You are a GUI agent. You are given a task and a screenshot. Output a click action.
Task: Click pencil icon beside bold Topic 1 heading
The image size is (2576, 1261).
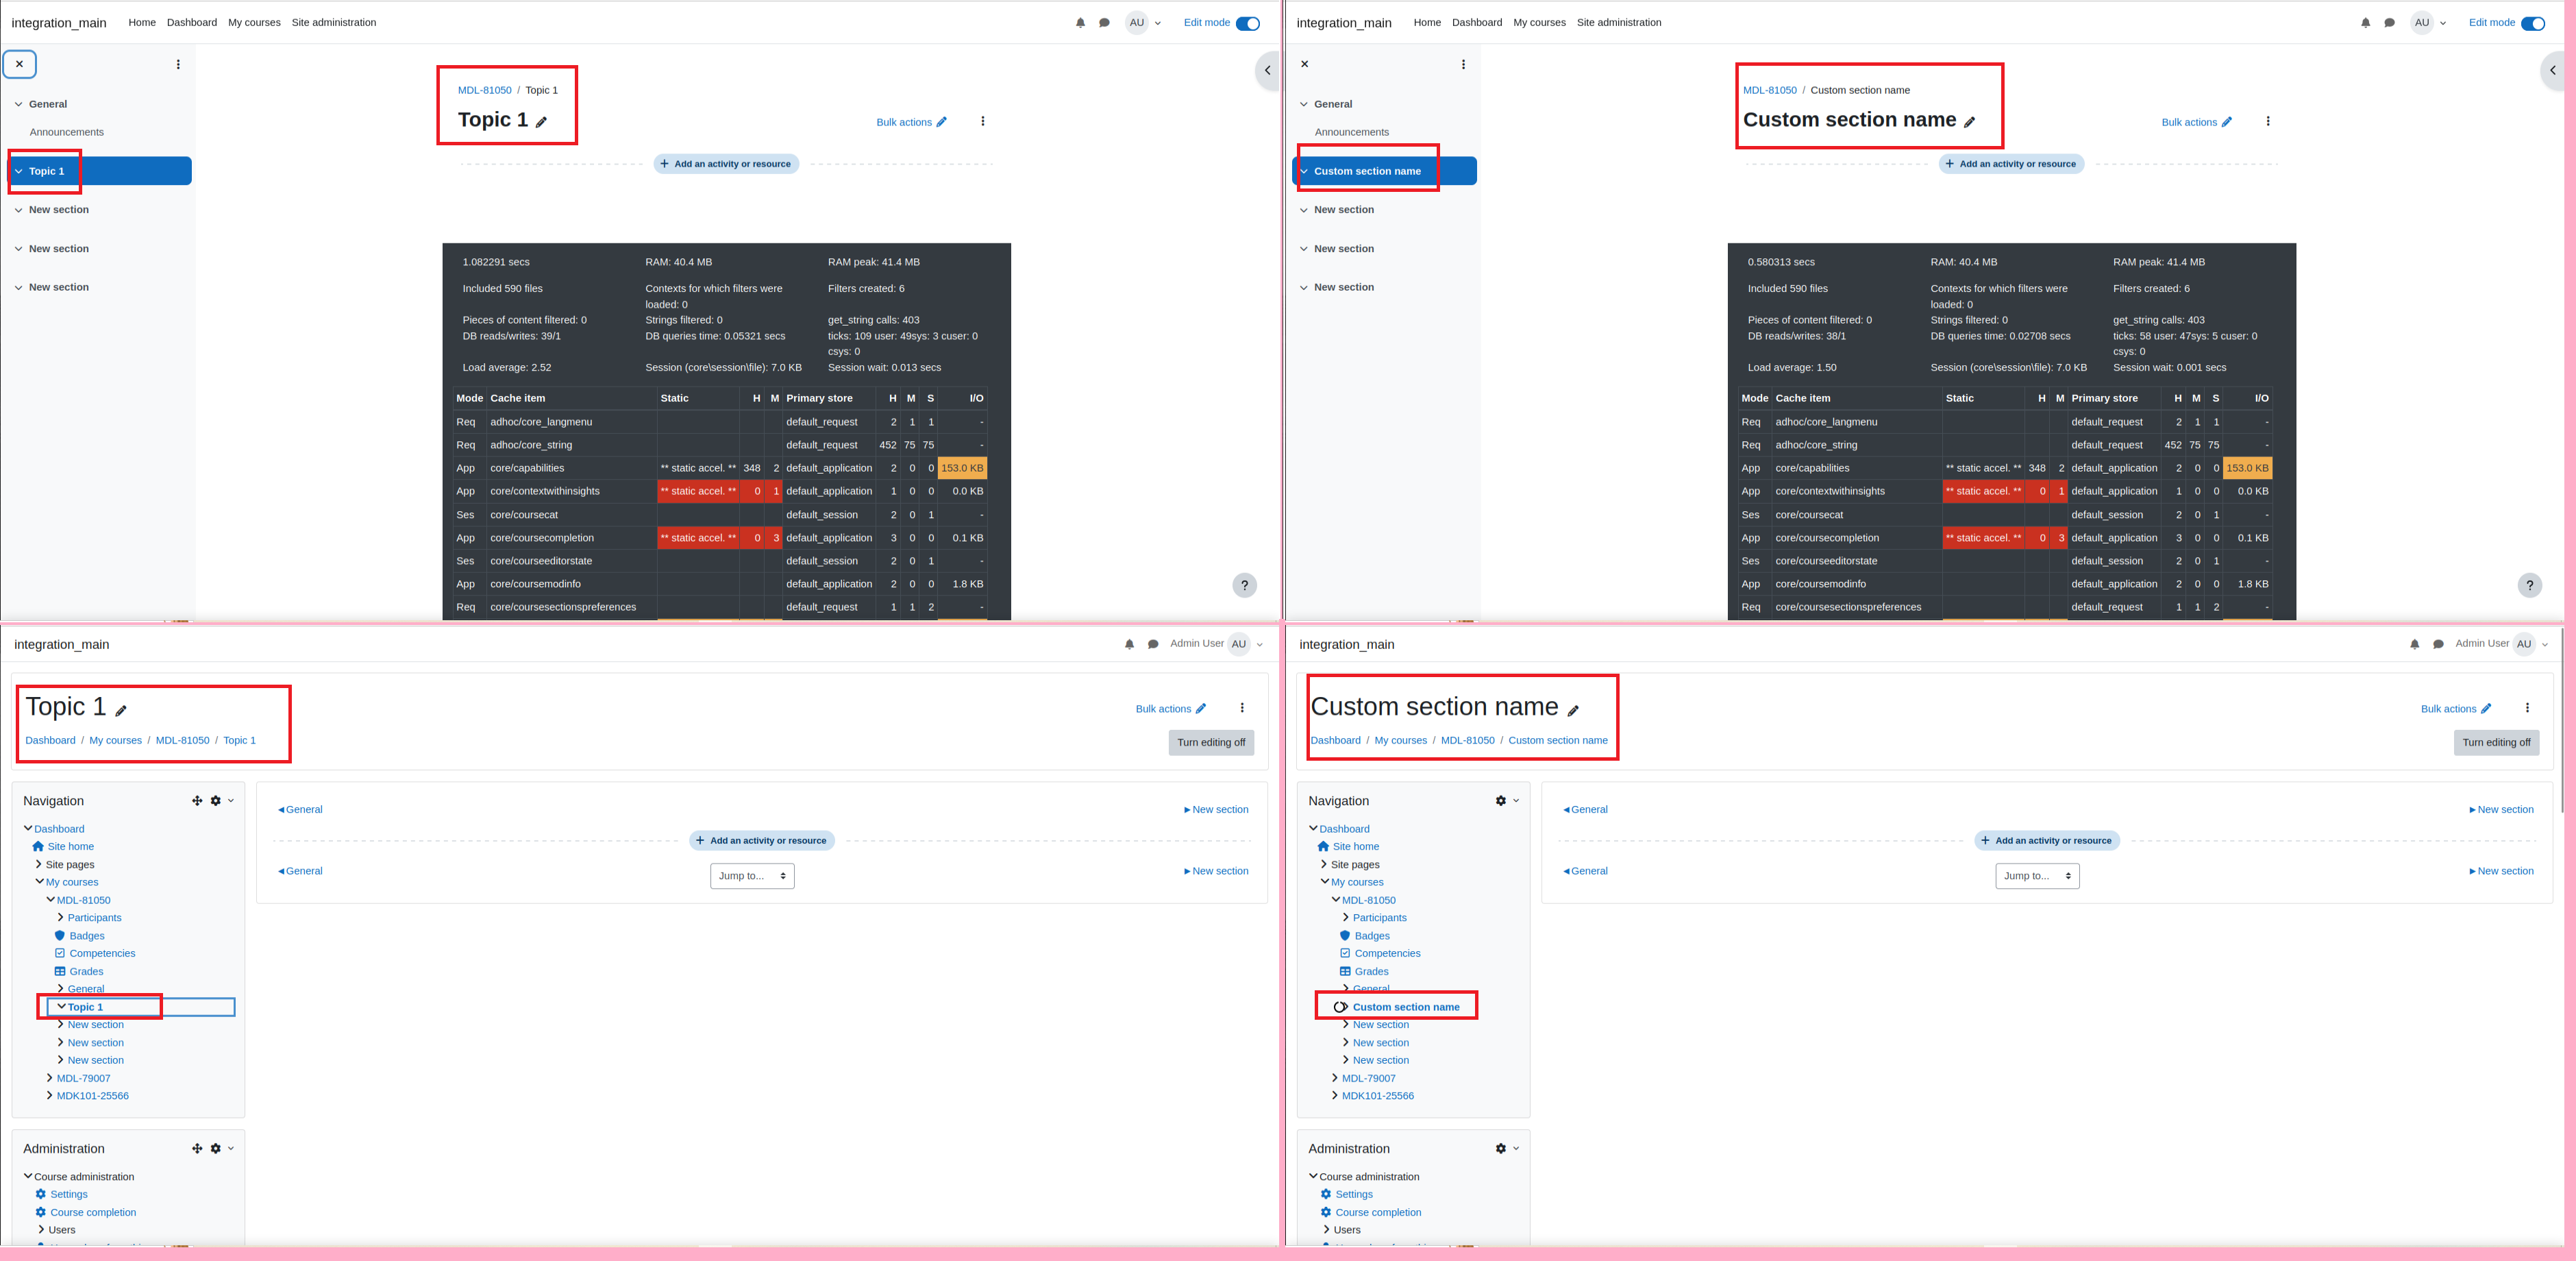click(x=541, y=122)
